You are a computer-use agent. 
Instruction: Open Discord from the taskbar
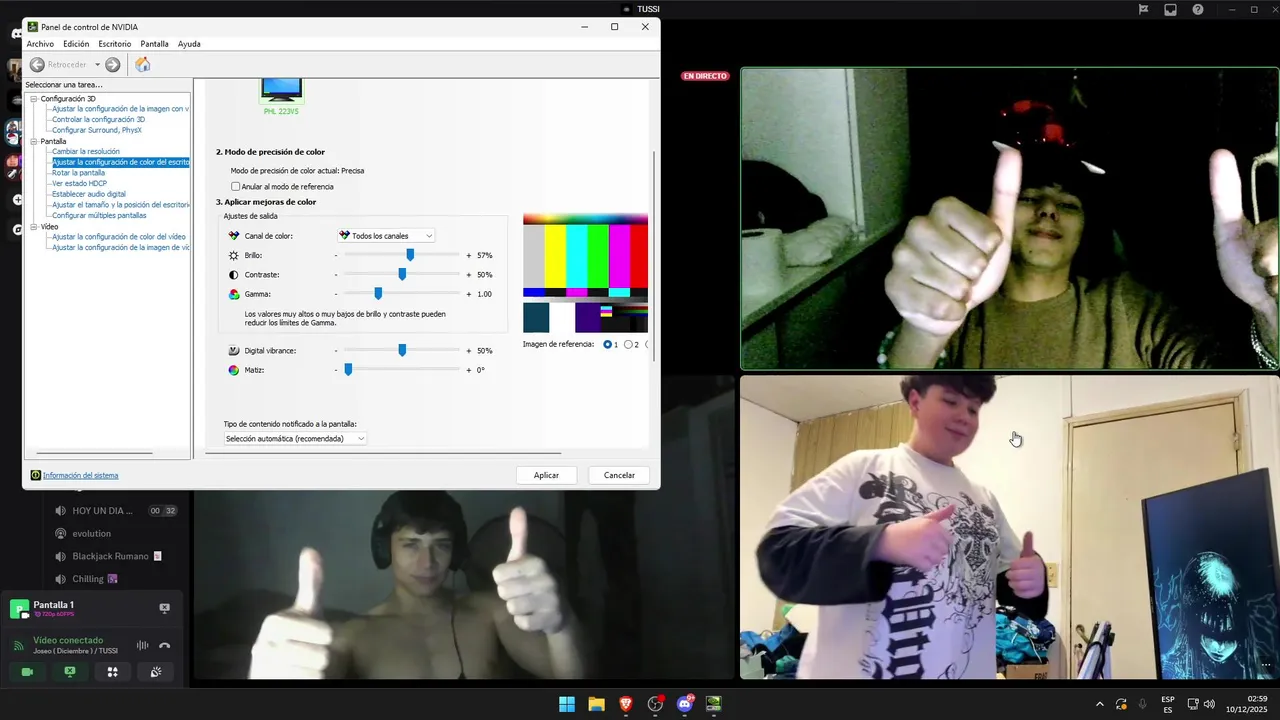click(685, 704)
